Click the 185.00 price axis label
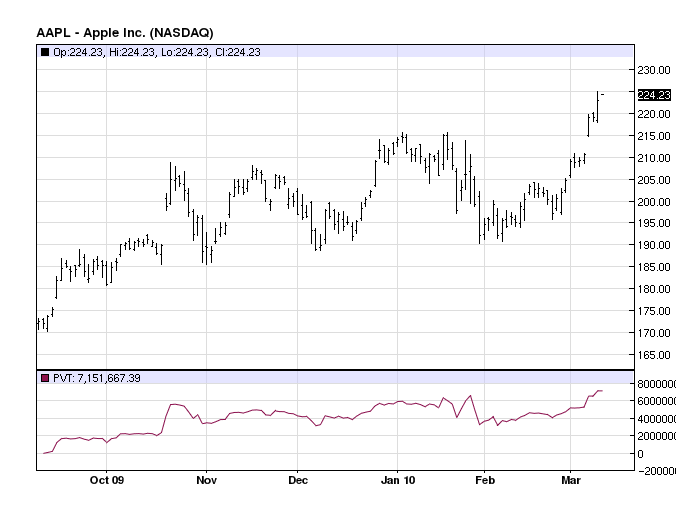This screenshot has height=512, width=700. [654, 267]
